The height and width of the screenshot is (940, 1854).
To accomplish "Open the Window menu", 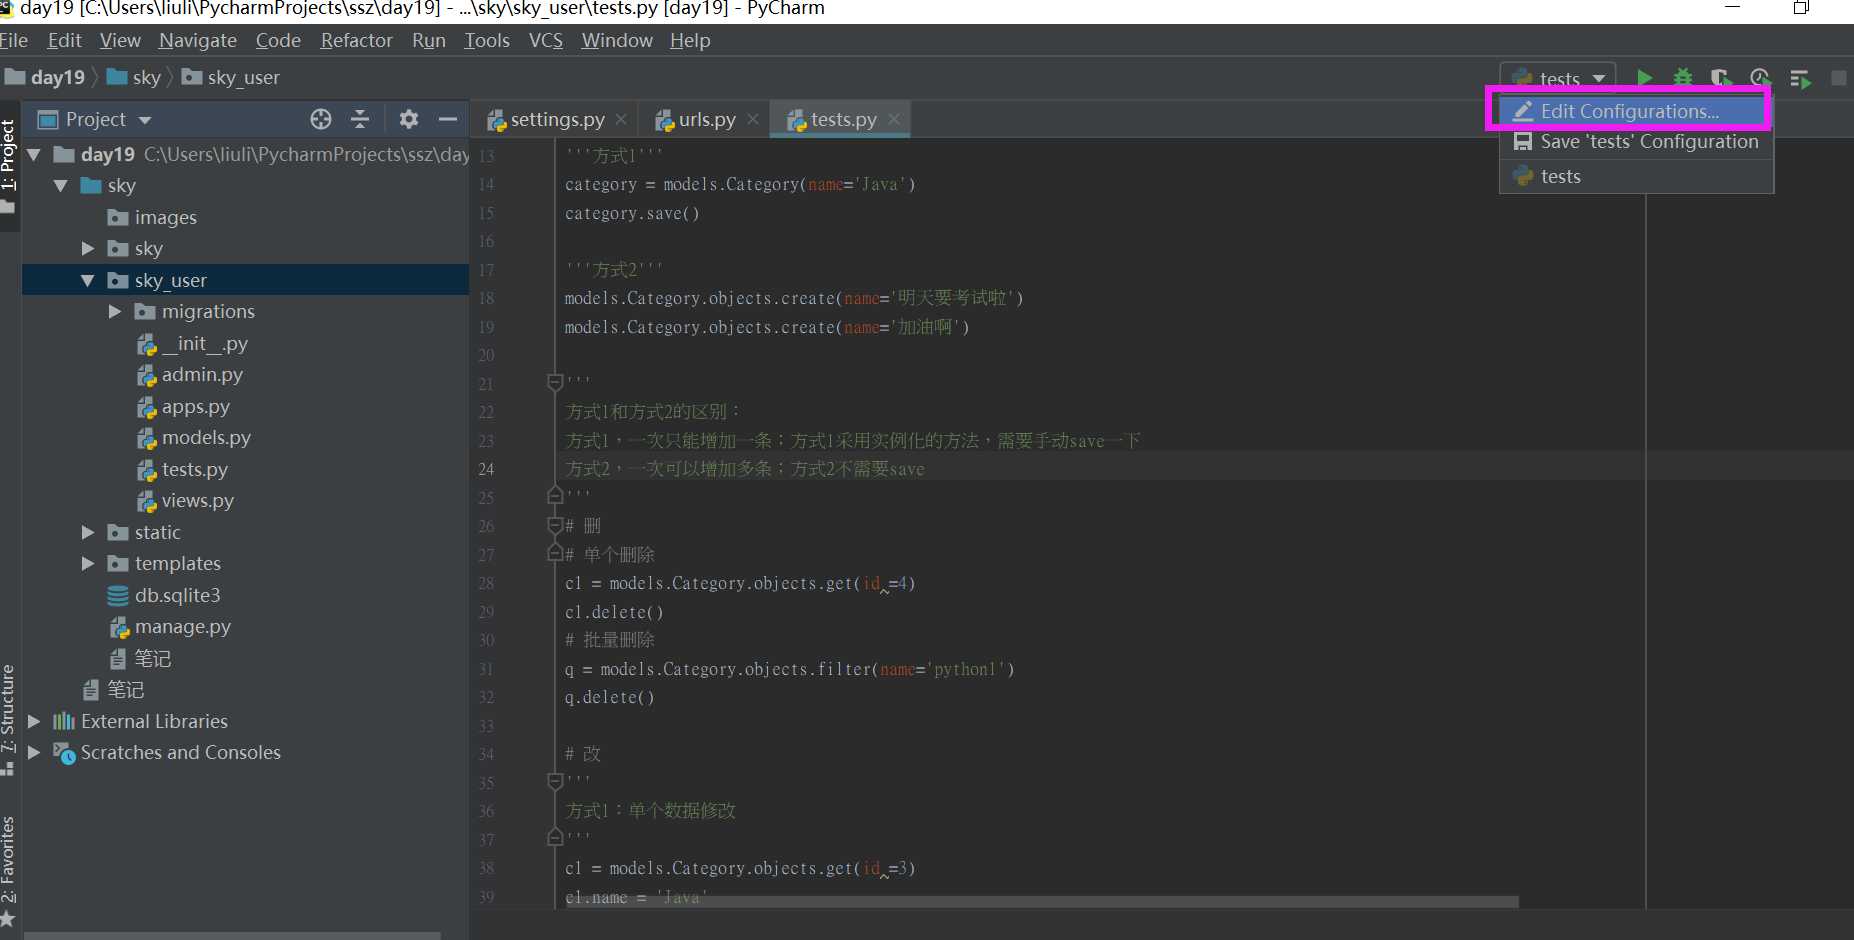I will point(617,40).
